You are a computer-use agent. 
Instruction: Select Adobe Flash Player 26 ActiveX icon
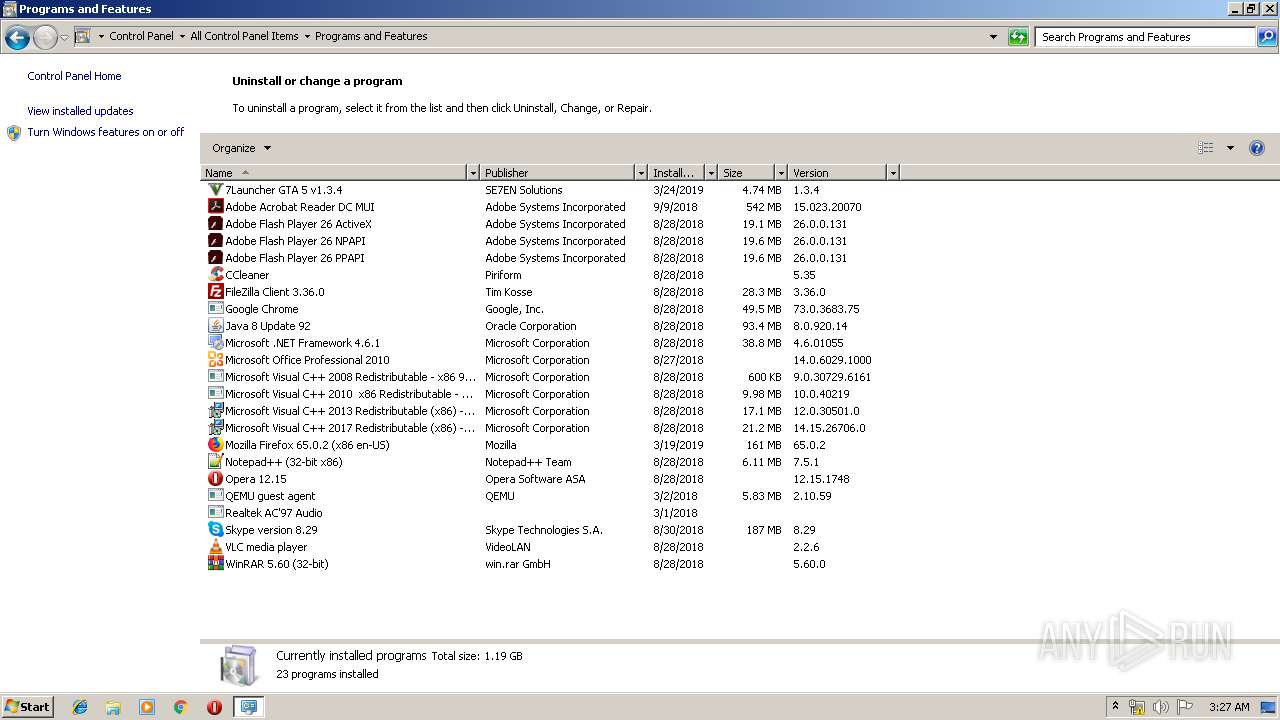pyautogui.click(x=215, y=224)
